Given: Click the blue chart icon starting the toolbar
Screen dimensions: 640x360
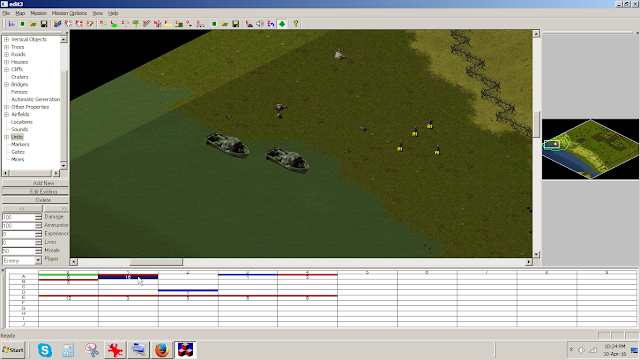Looking at the screenshot, I should click(x=11, y=24).
